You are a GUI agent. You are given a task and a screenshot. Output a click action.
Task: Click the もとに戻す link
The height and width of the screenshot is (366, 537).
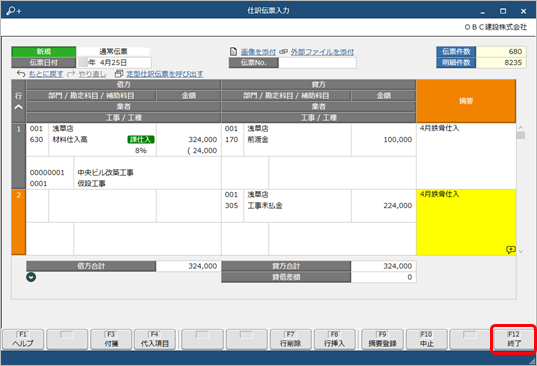click(x=46, y=74)
